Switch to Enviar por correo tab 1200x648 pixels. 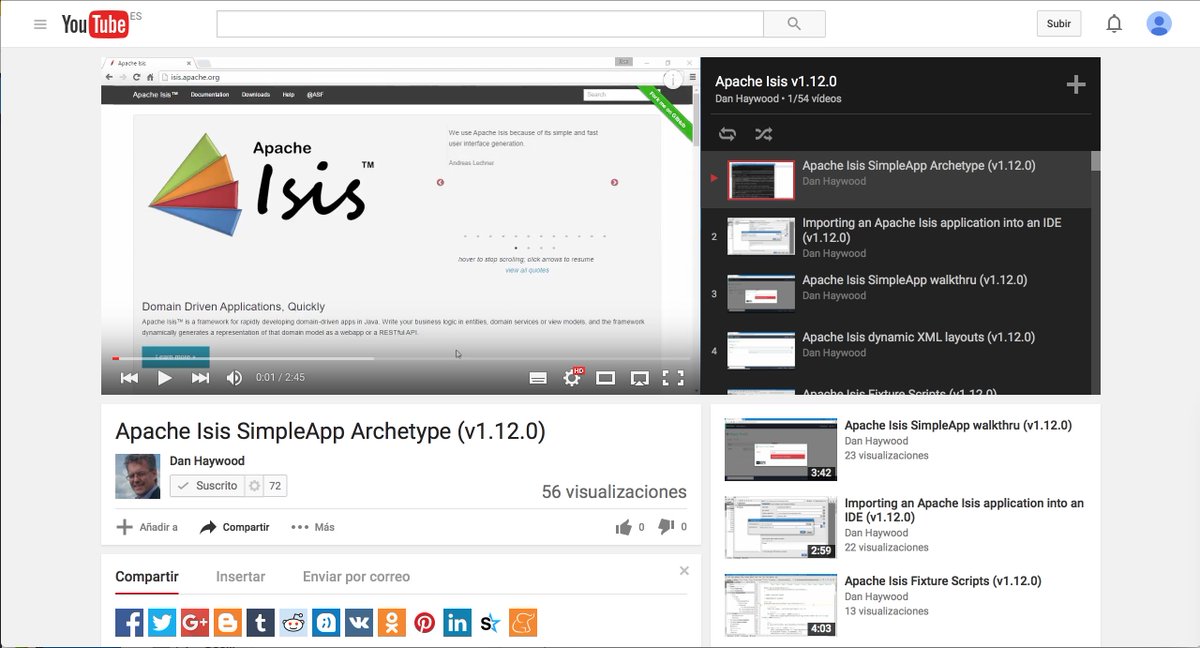click(356, 576)
